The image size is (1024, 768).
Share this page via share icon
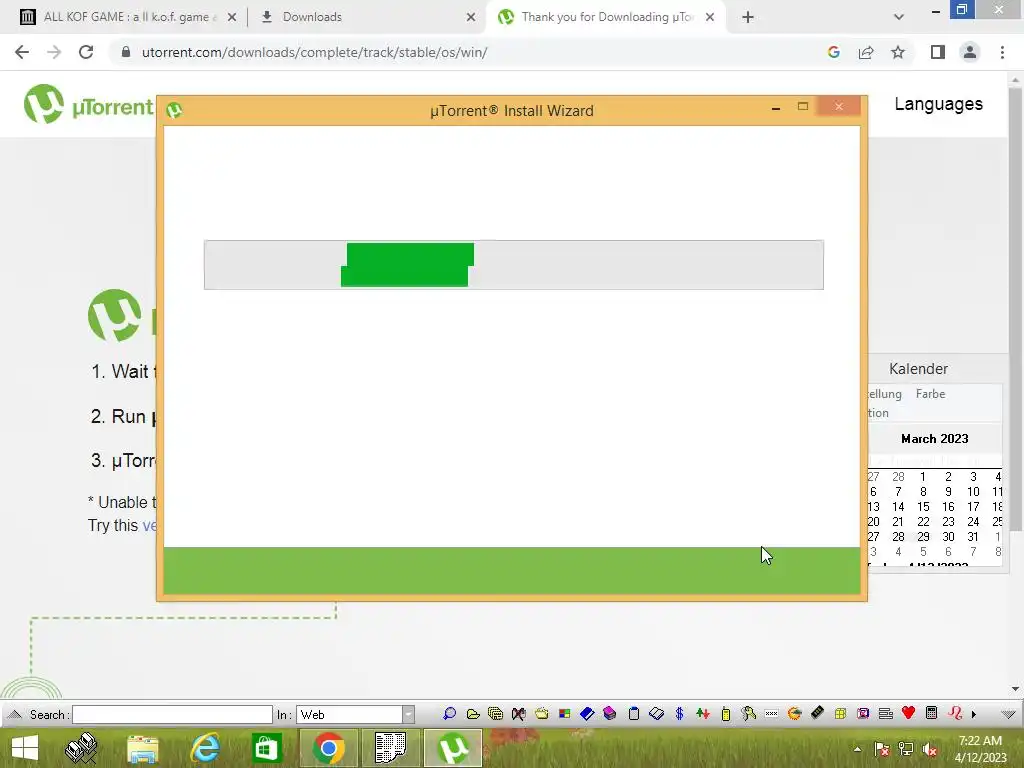(866, 52)
